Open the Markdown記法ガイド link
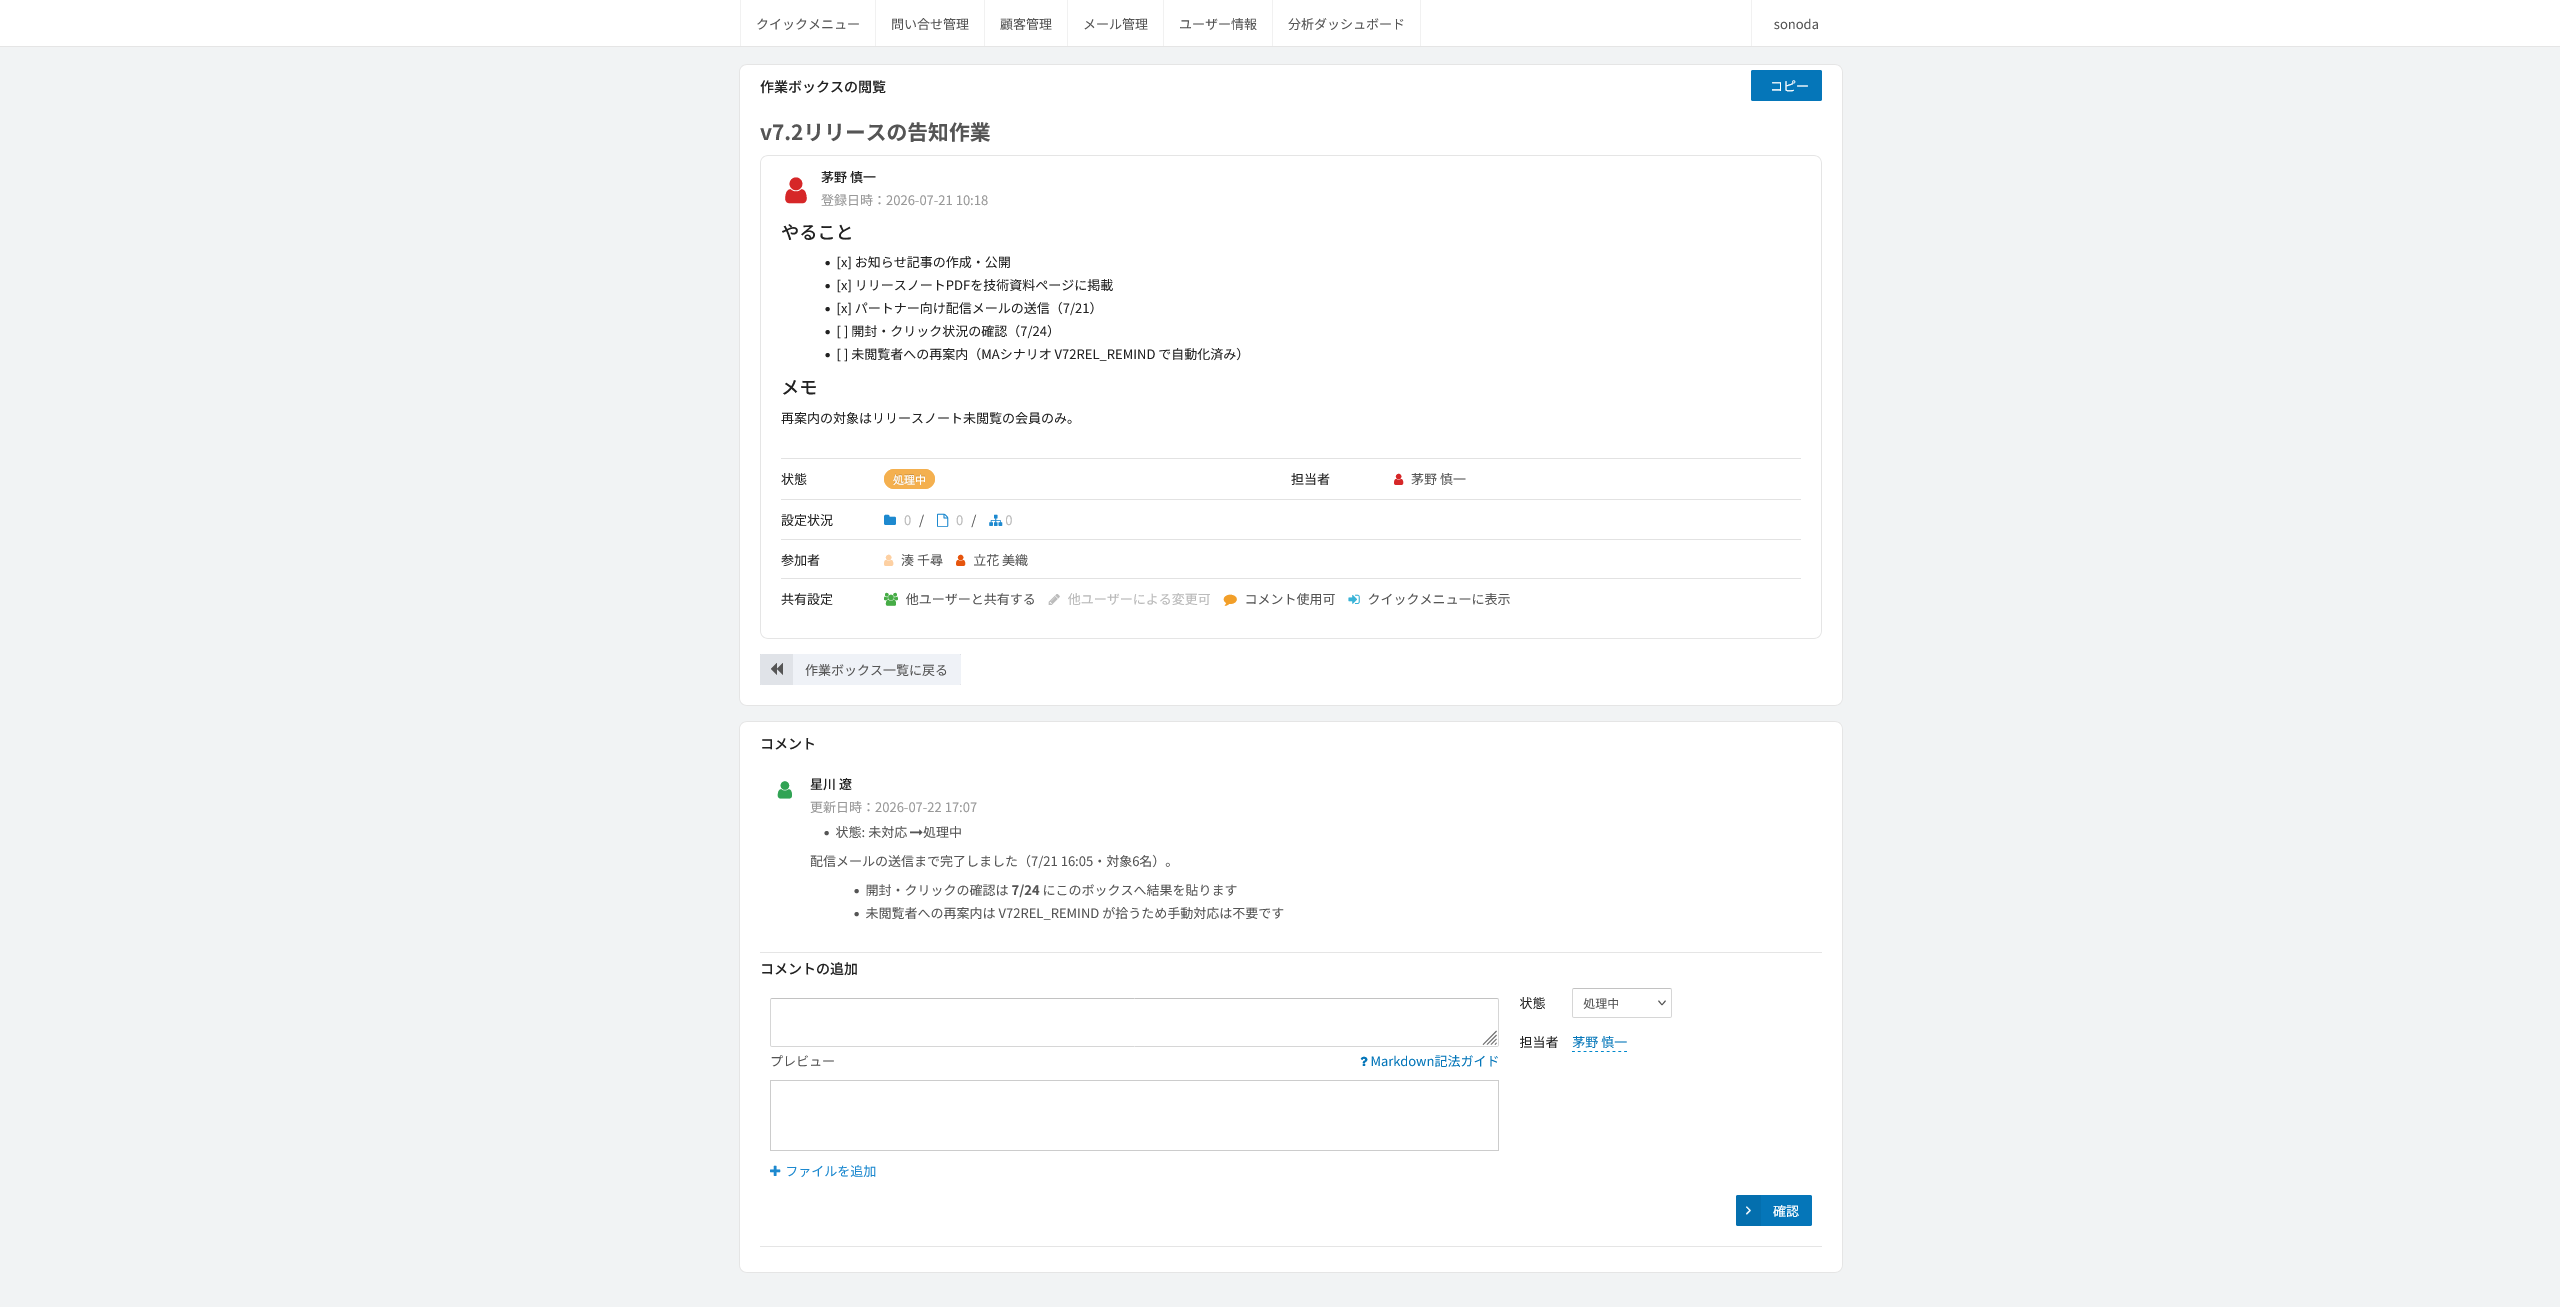Image resolution: width=2560 pixels, height=1307 pixels. tap(1434, 1062)
